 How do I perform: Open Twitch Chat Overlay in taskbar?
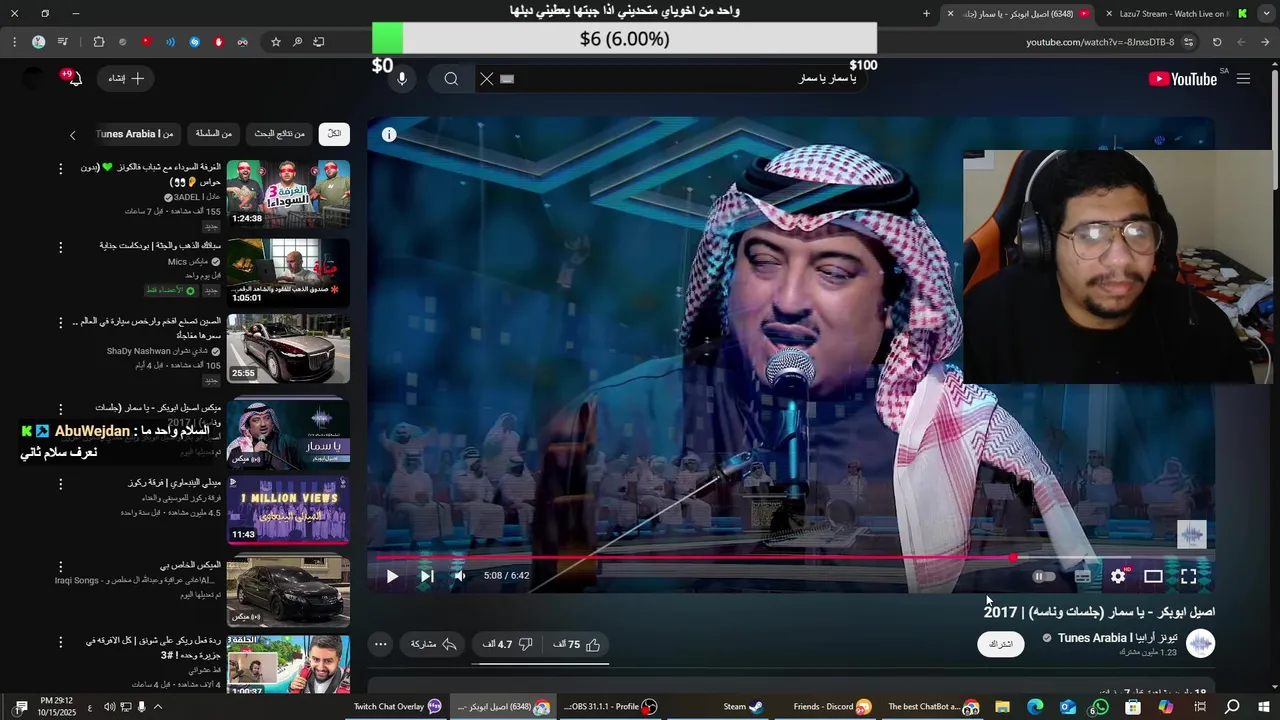point(398,707)
